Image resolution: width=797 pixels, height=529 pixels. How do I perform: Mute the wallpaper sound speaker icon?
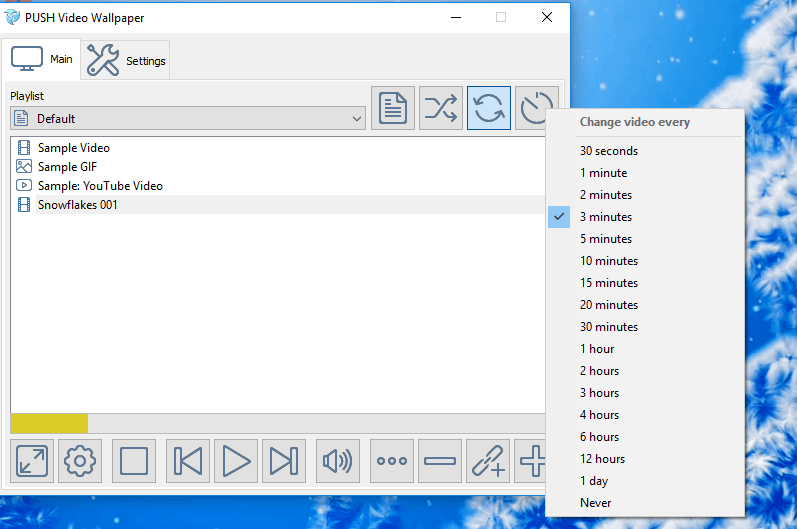coord(338,461)
